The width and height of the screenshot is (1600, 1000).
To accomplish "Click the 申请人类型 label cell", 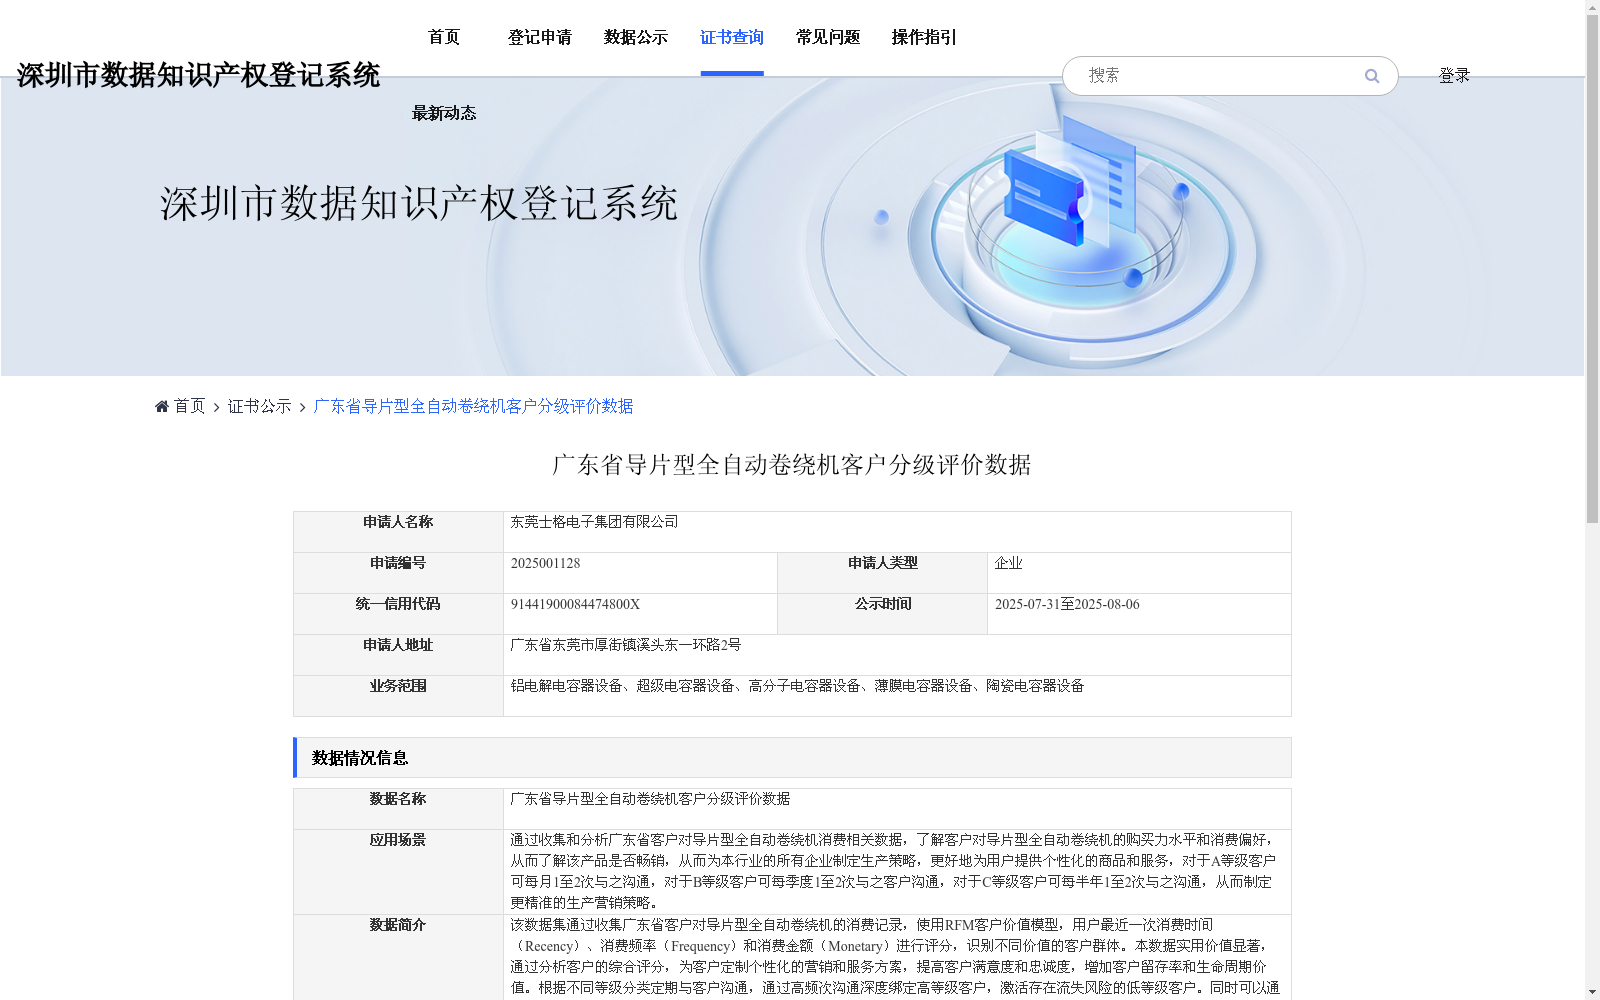I will point(883,573).
